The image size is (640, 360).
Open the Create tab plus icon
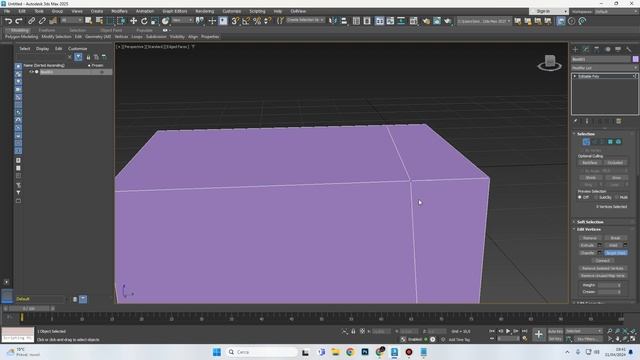(x=576, y=49)
